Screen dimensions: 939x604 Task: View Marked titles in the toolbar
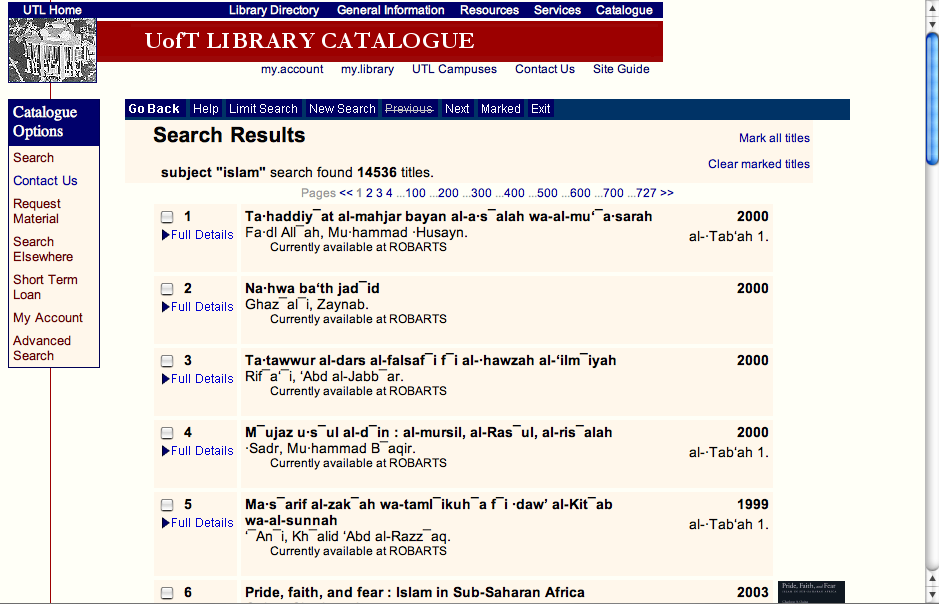coord(501,108)
